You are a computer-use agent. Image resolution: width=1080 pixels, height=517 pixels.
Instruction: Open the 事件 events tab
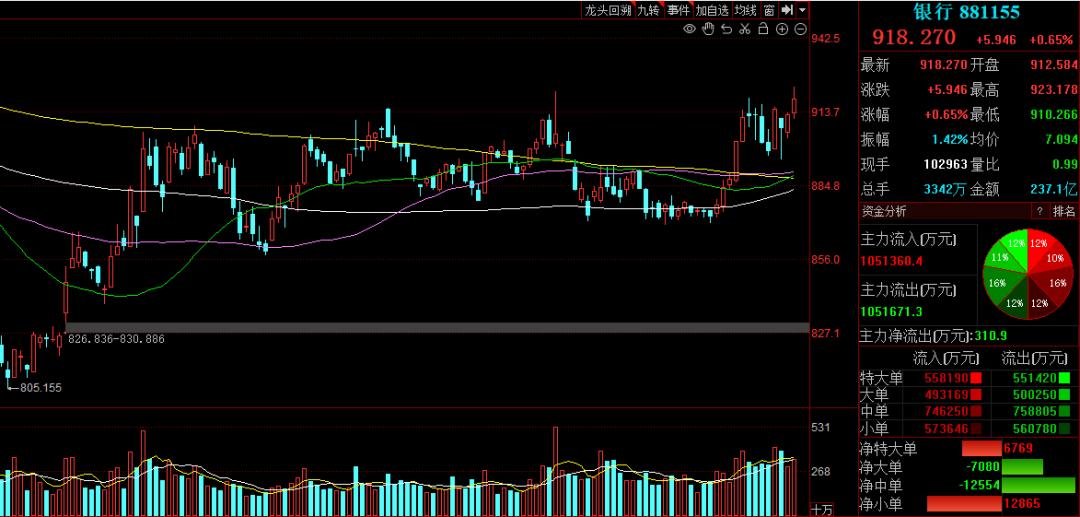pyautogui.click(x=679, y=10)
